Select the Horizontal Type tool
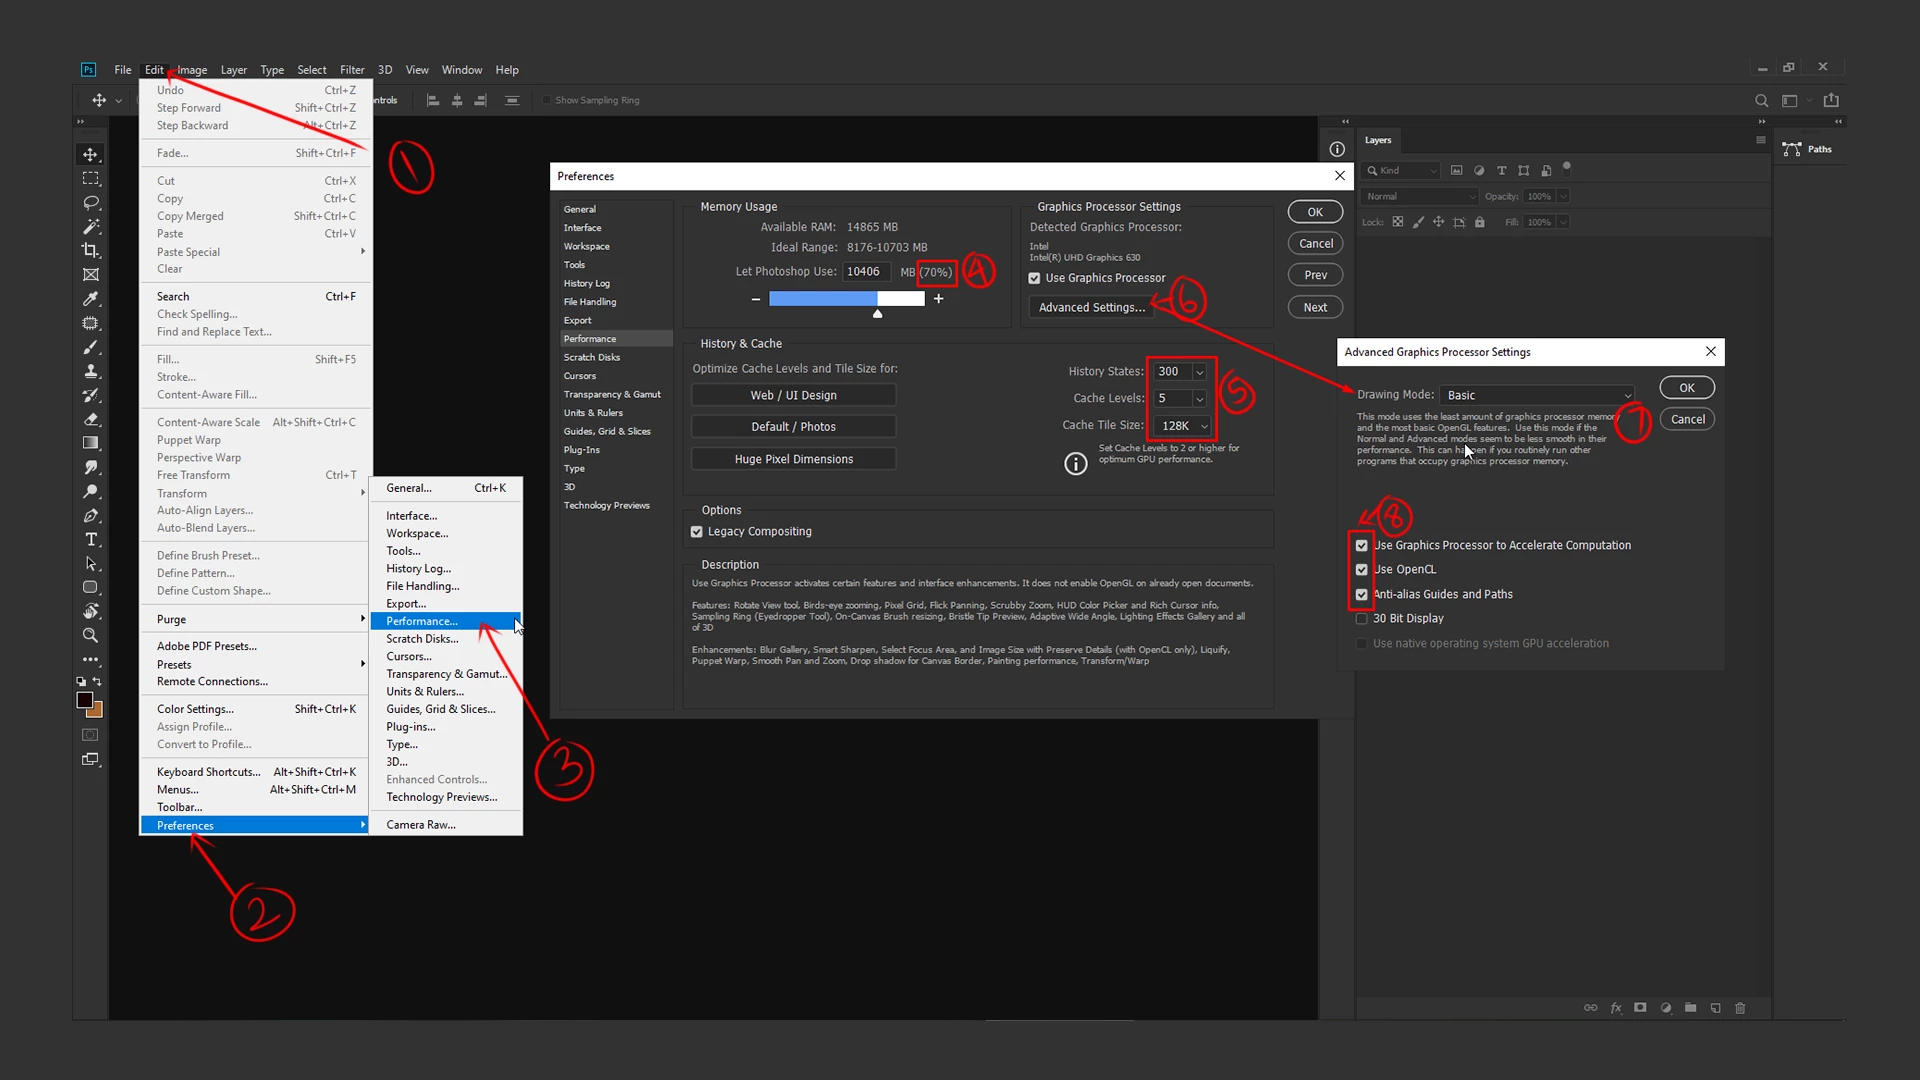 (91, 540)
